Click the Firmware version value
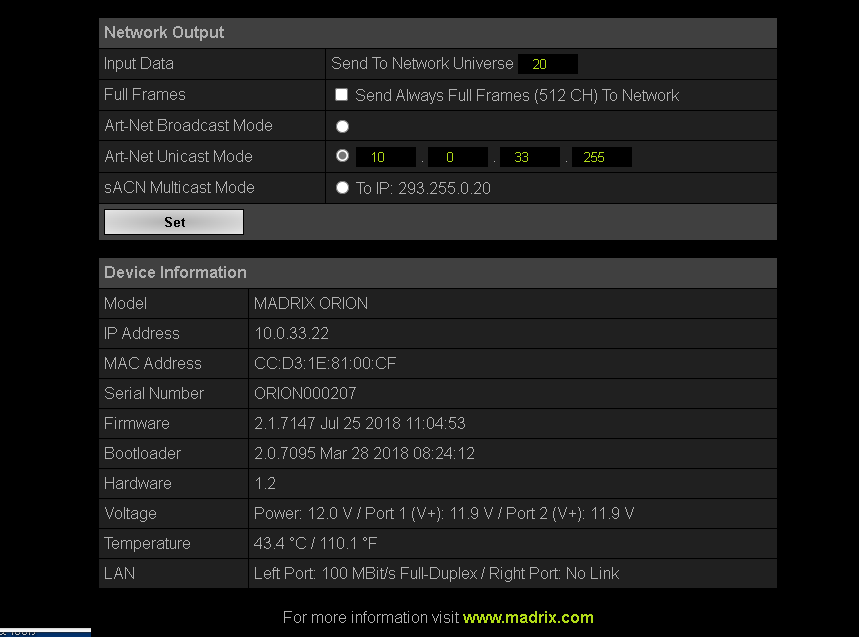Image resolution: width=859 pixels, height=637 pixels. pos(359,424)
